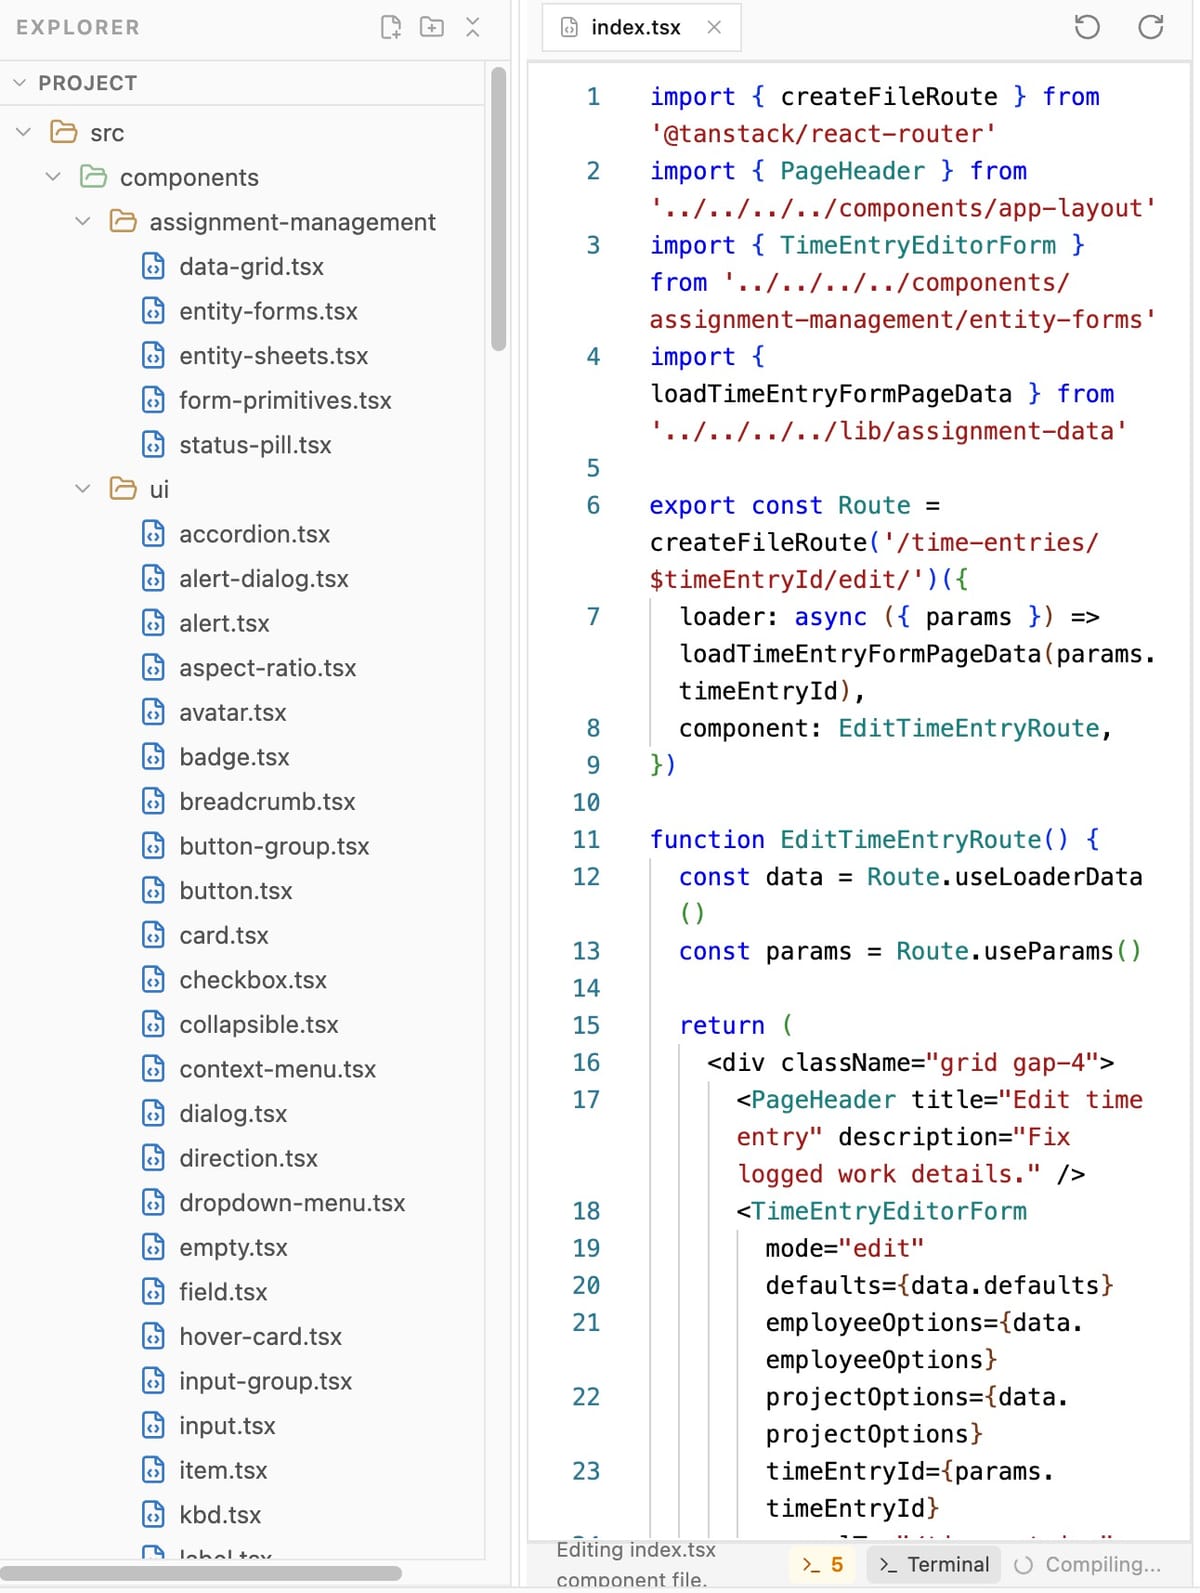
Task: Click the 'mode="edit"' attribute in code
Action: tap(845, 1248)
